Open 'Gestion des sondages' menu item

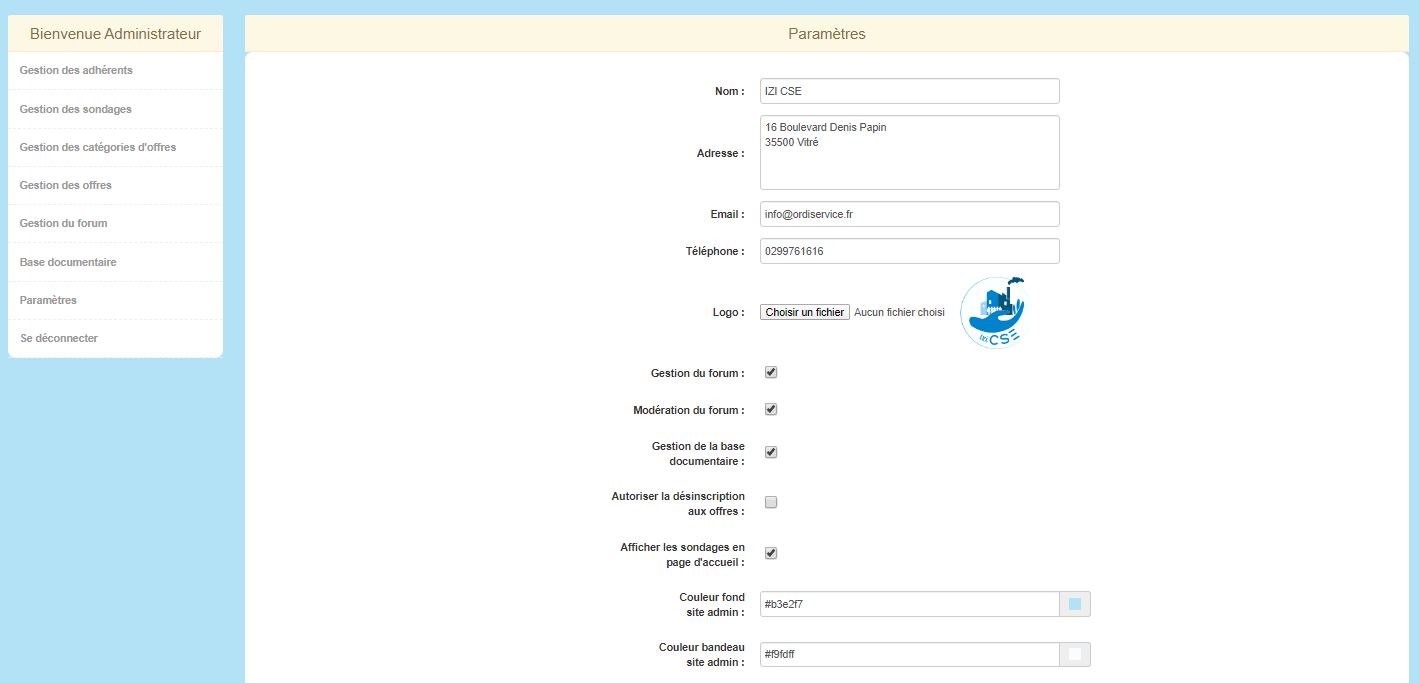coord(75,109)
